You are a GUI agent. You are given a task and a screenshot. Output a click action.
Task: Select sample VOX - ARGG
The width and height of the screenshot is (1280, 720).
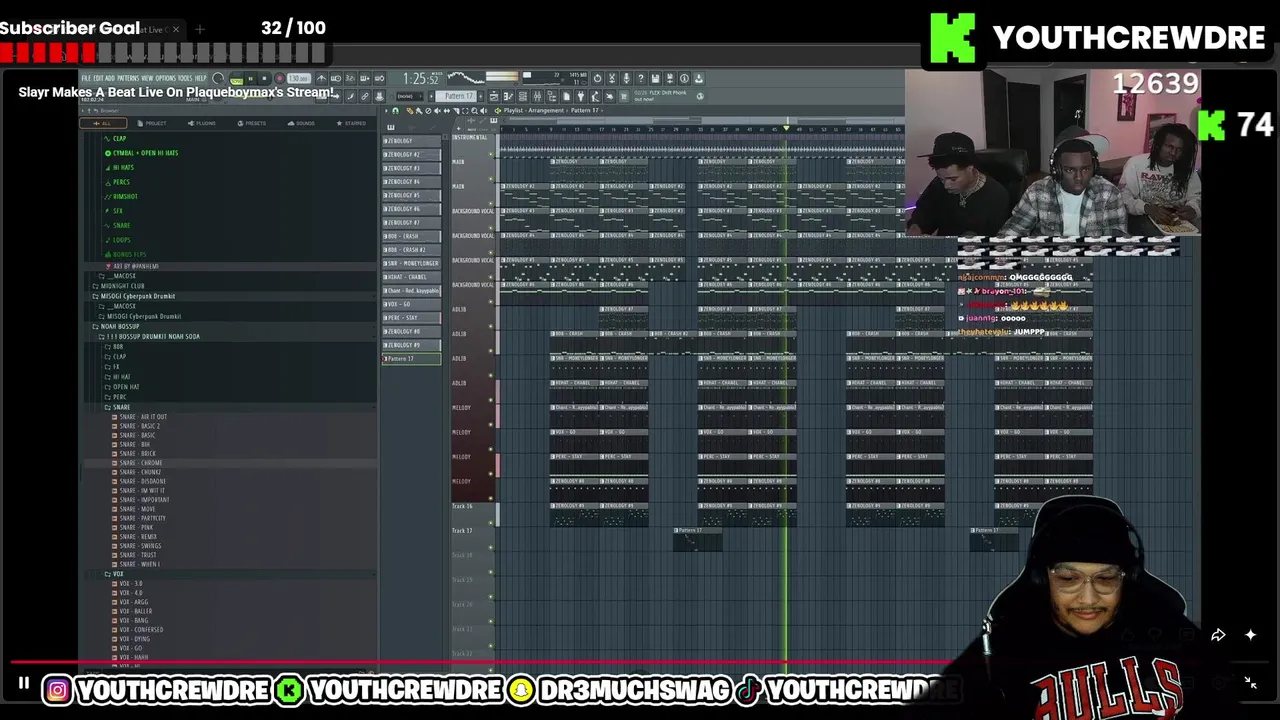point(131,602)
